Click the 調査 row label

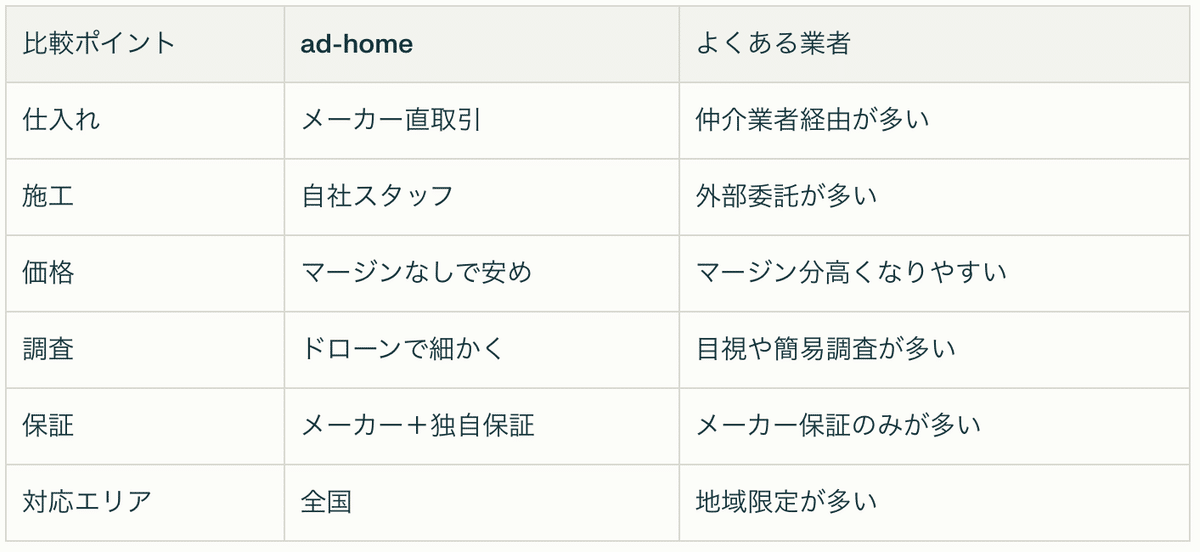pyautogui.click(x=48, y=349)
